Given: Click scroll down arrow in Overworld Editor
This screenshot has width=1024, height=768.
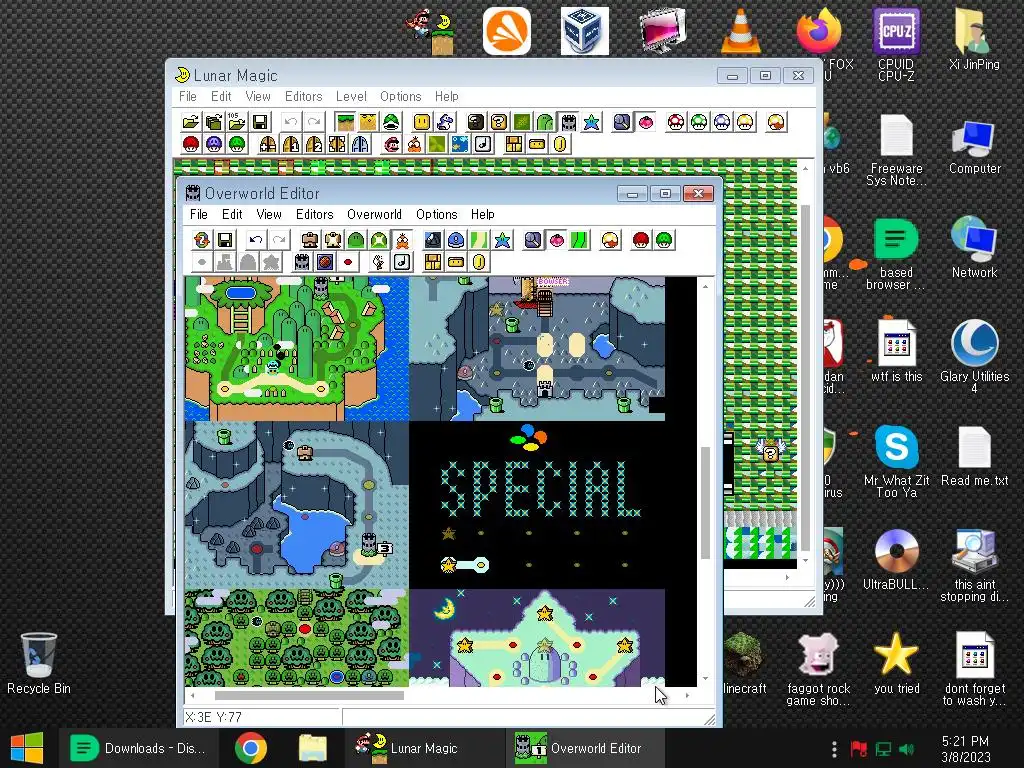Looking at the screenshot, I should click(x=705, y=679).
